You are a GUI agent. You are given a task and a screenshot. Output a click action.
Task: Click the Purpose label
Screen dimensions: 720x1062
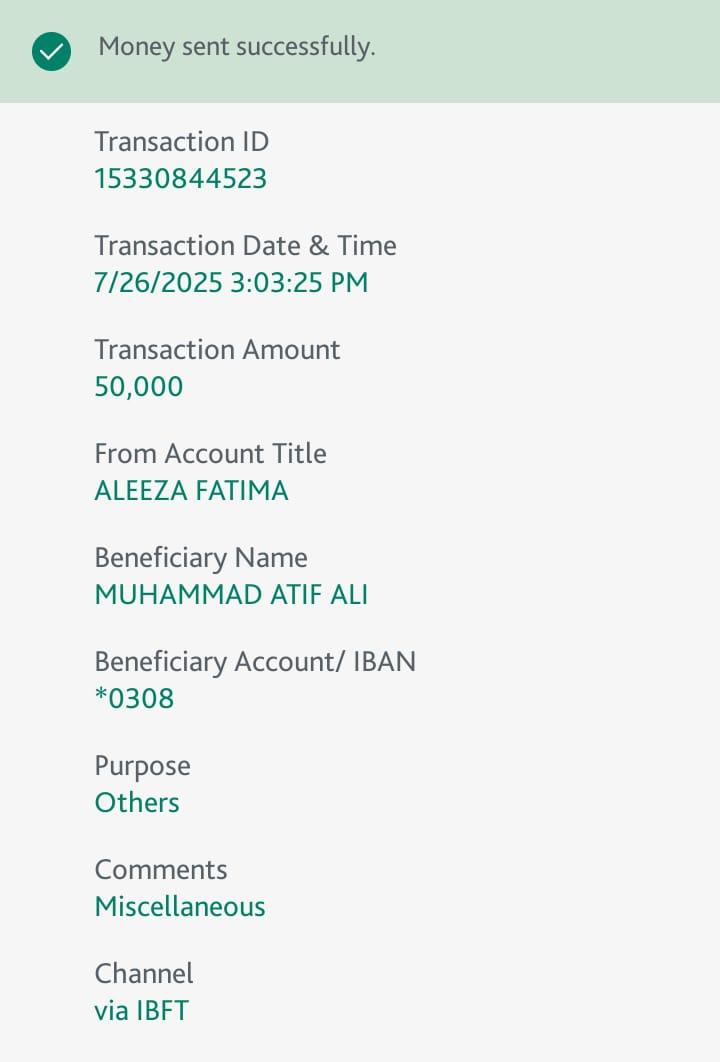pyautogui.click(x=142, y=766)
